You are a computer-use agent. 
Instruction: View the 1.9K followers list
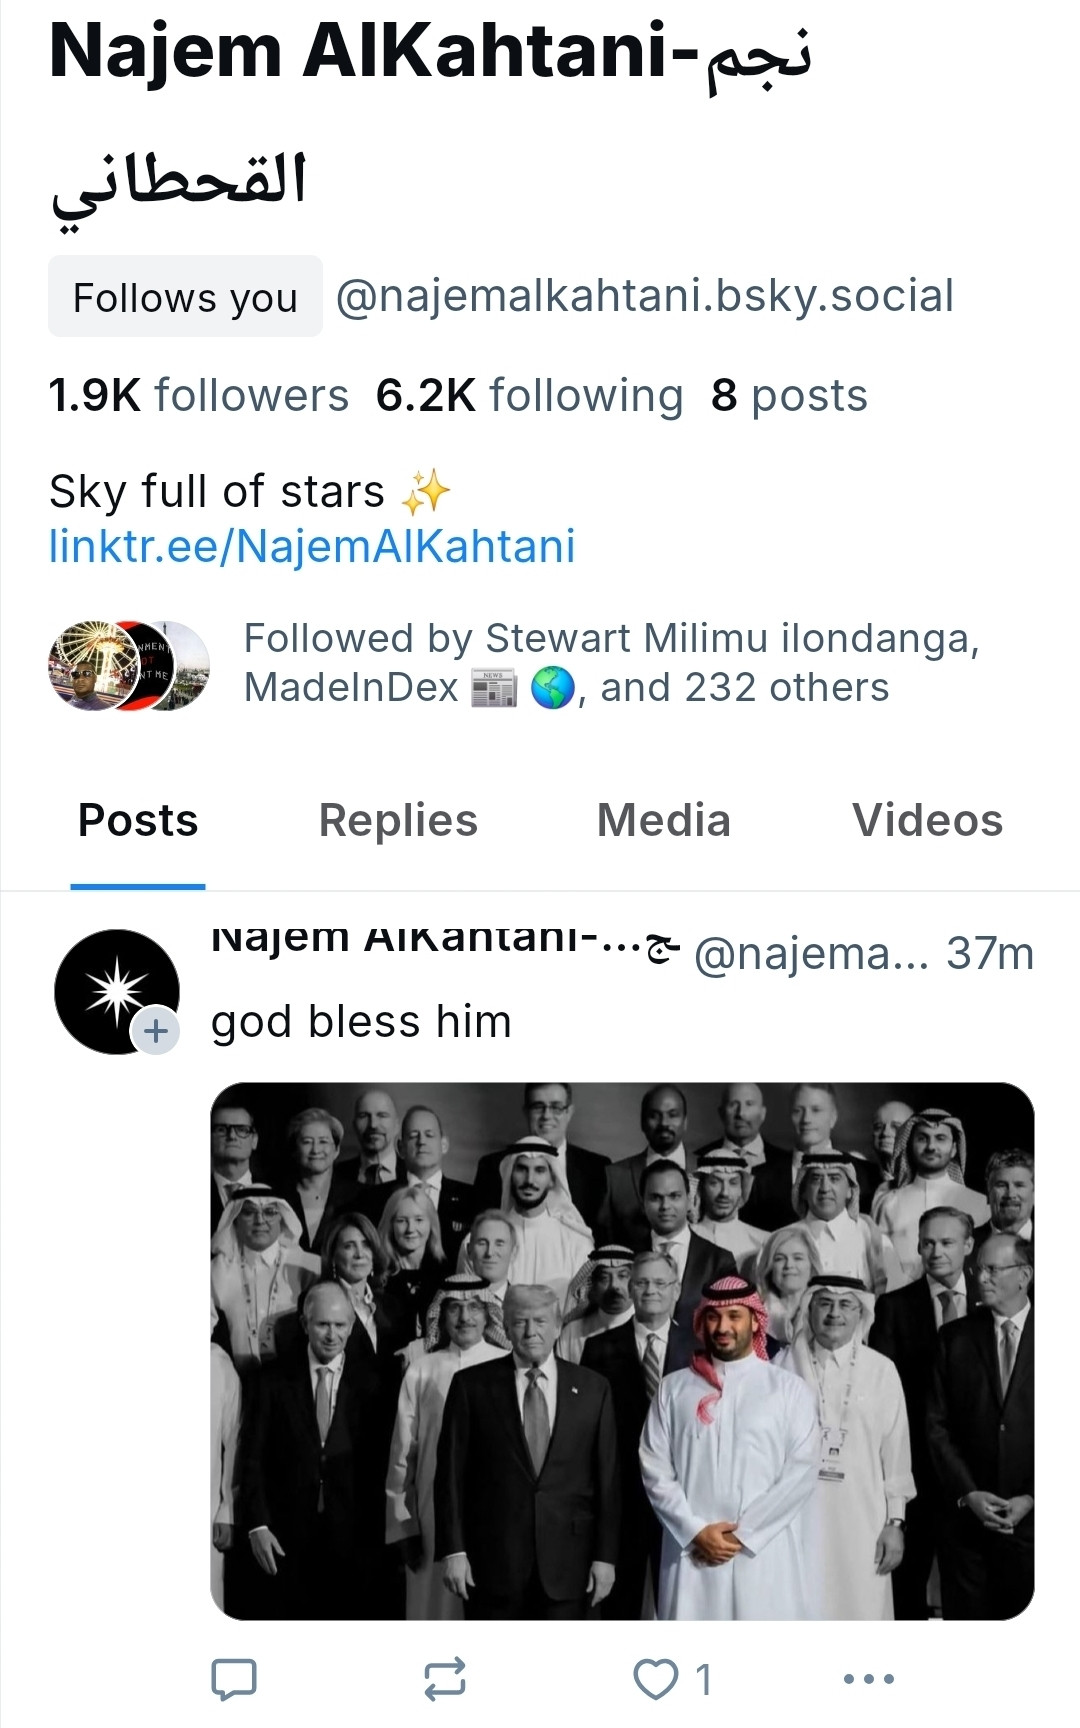199,395
